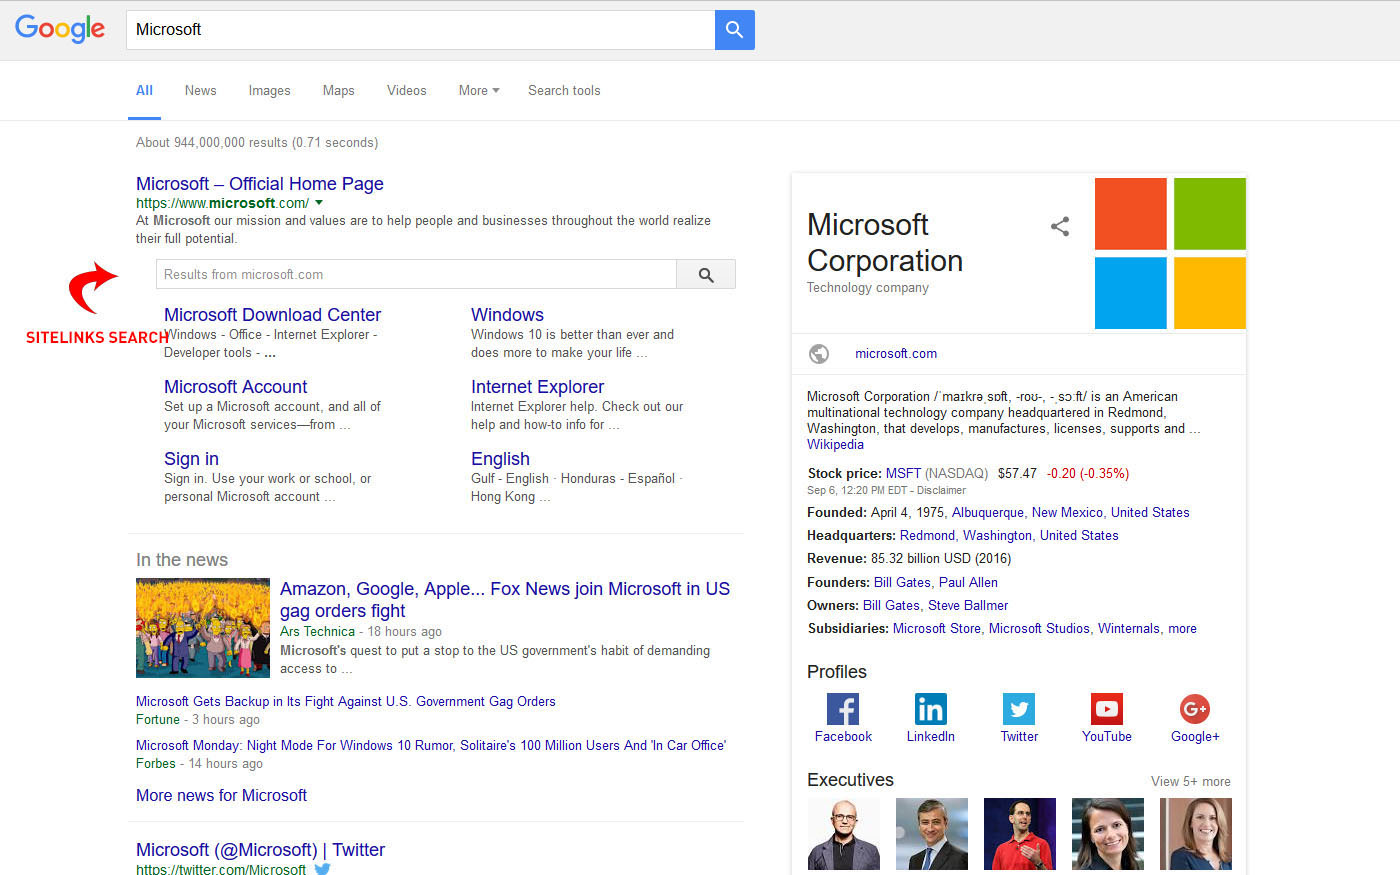Open the Microsoft Account sitelink
The width and height of the screenshot is (1400, 875).
[235, 387]
